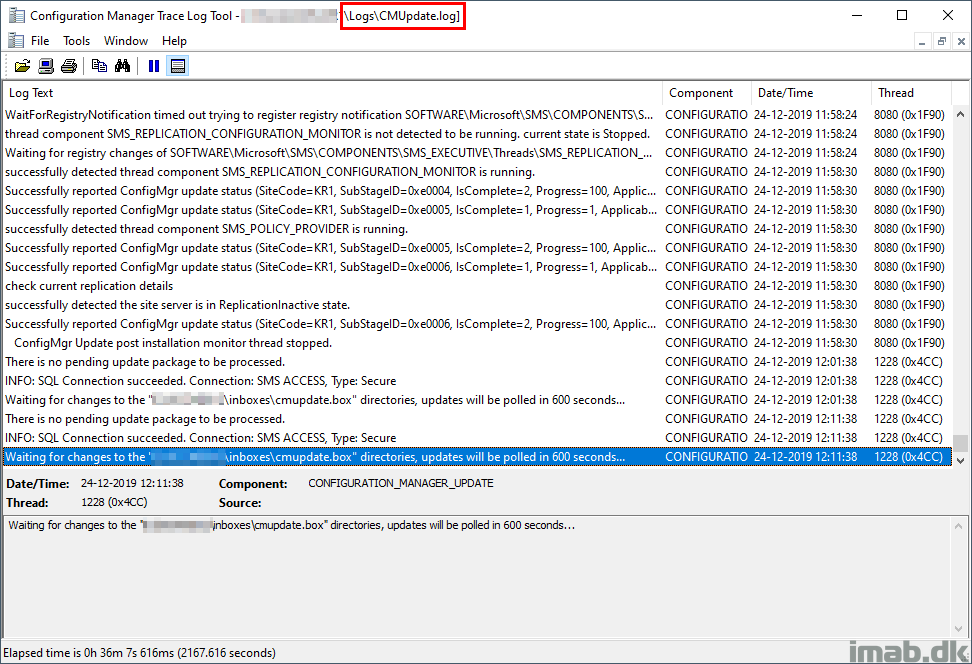Click inside the log message detail text box

pos(477,577)
